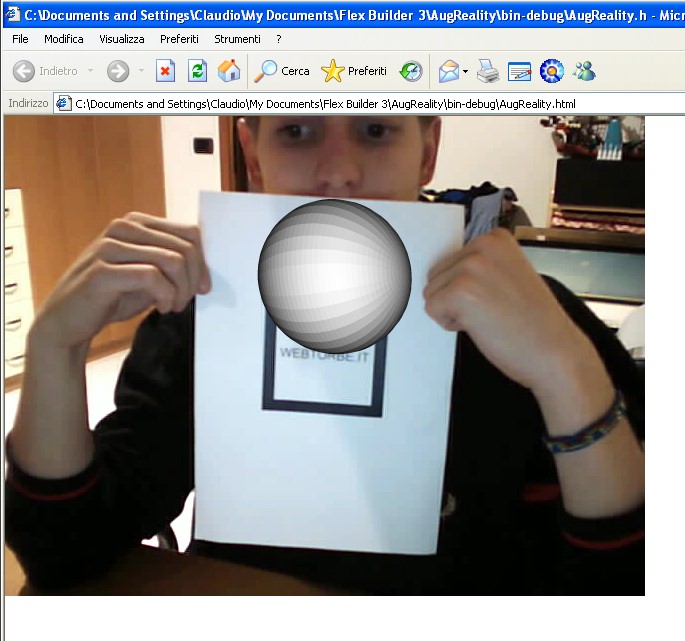The width and height of the screenshot is (685, 641).
Task: Click the webcam video with grey sphere
Action: [325, 355]
